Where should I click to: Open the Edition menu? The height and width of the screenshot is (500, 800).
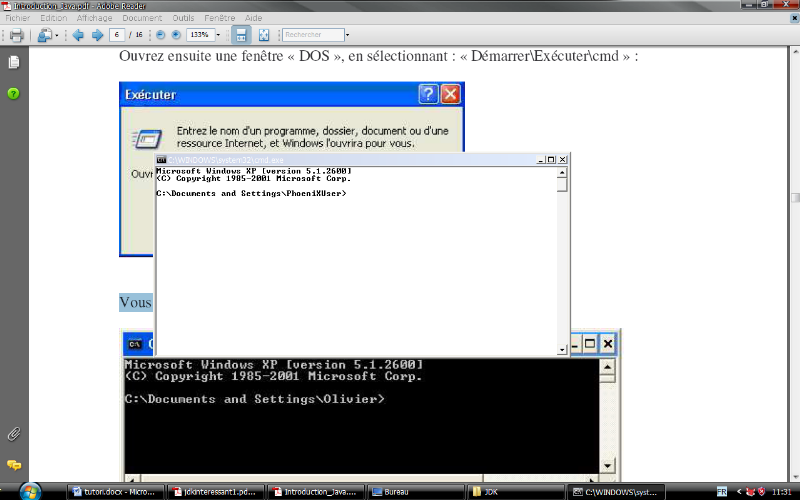[54, 18]
